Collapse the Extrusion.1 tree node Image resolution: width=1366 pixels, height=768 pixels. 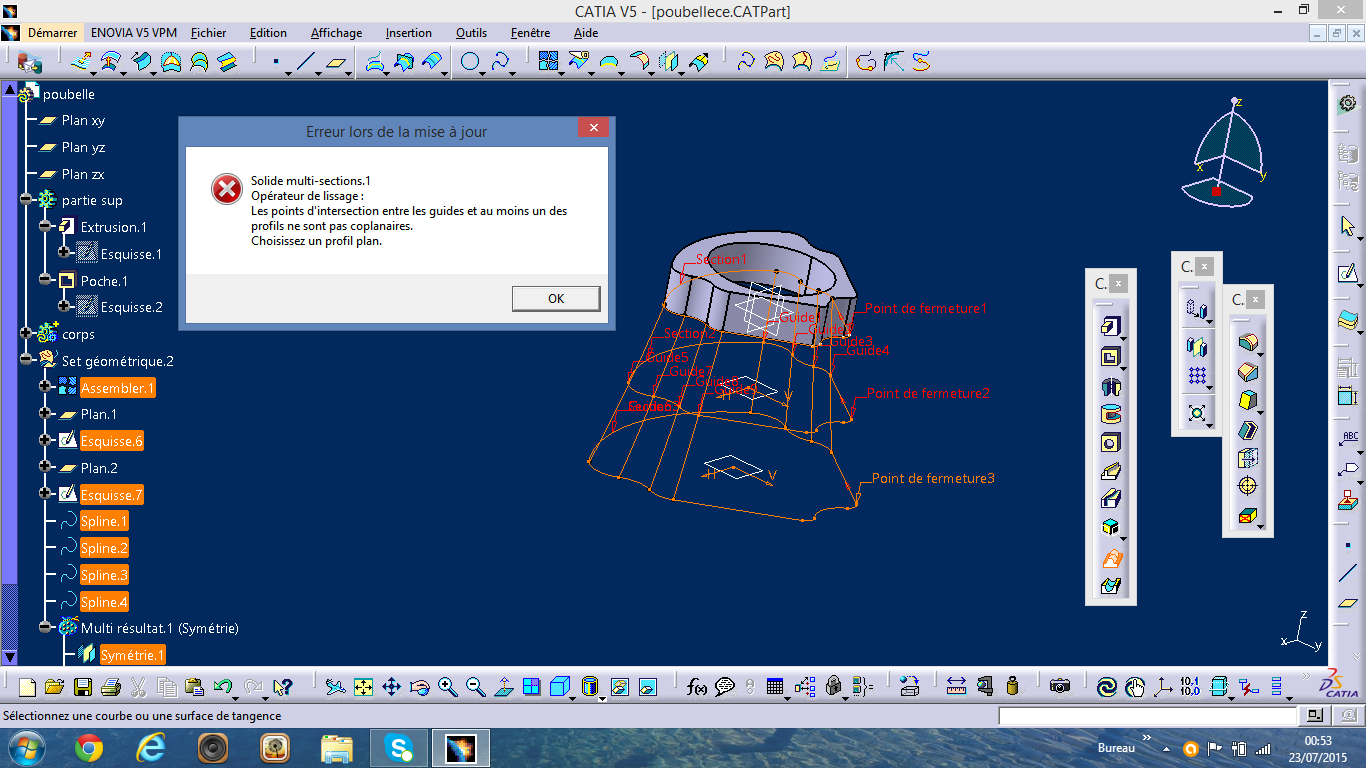pyautogui.click(x=45, y=227)
